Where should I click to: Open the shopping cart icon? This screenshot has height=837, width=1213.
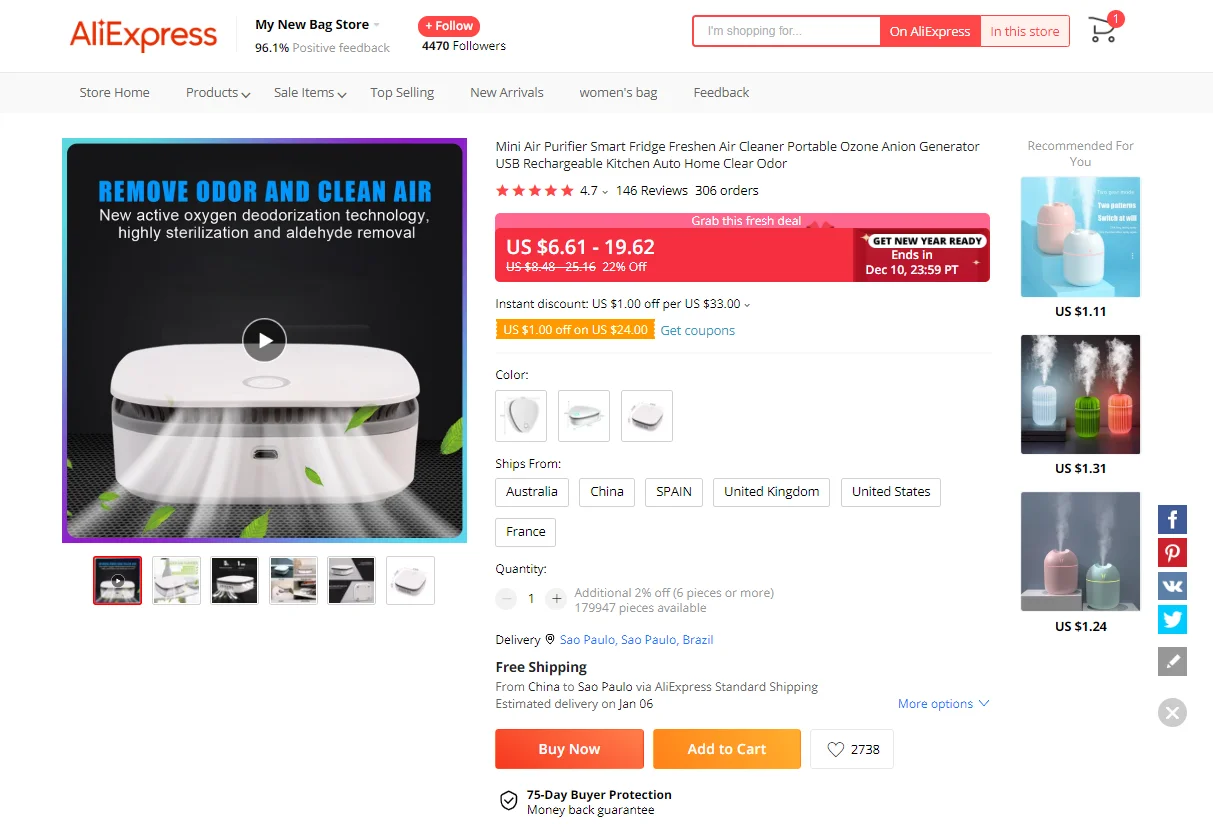pos(1104,29)
